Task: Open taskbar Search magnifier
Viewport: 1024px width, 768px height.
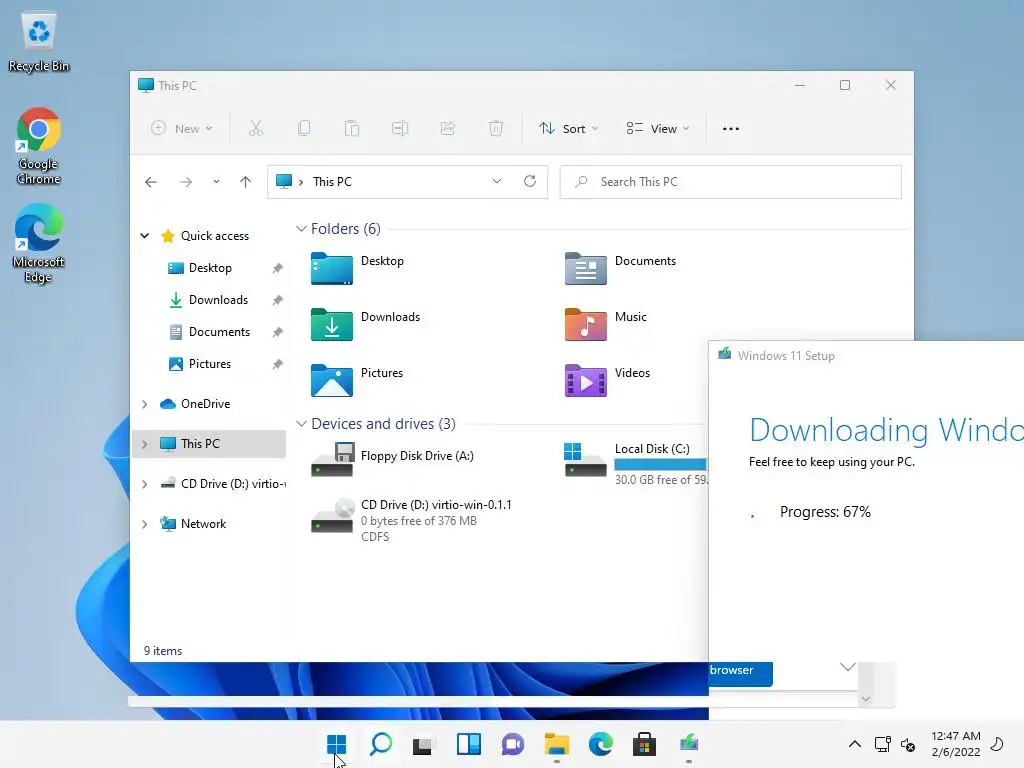Action: click(x=381, y=744)
